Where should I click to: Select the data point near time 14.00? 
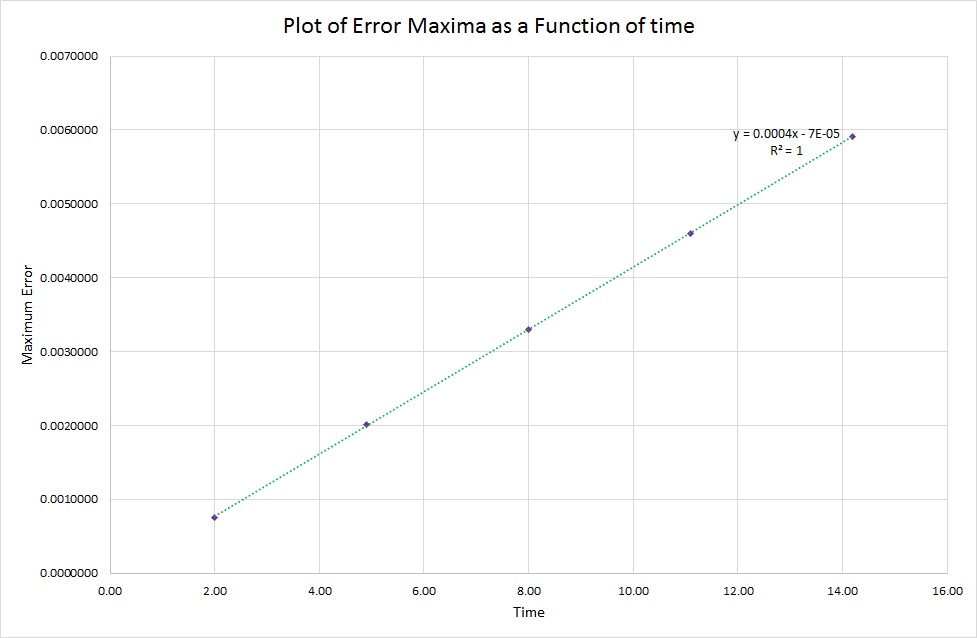tap(852, 136)
